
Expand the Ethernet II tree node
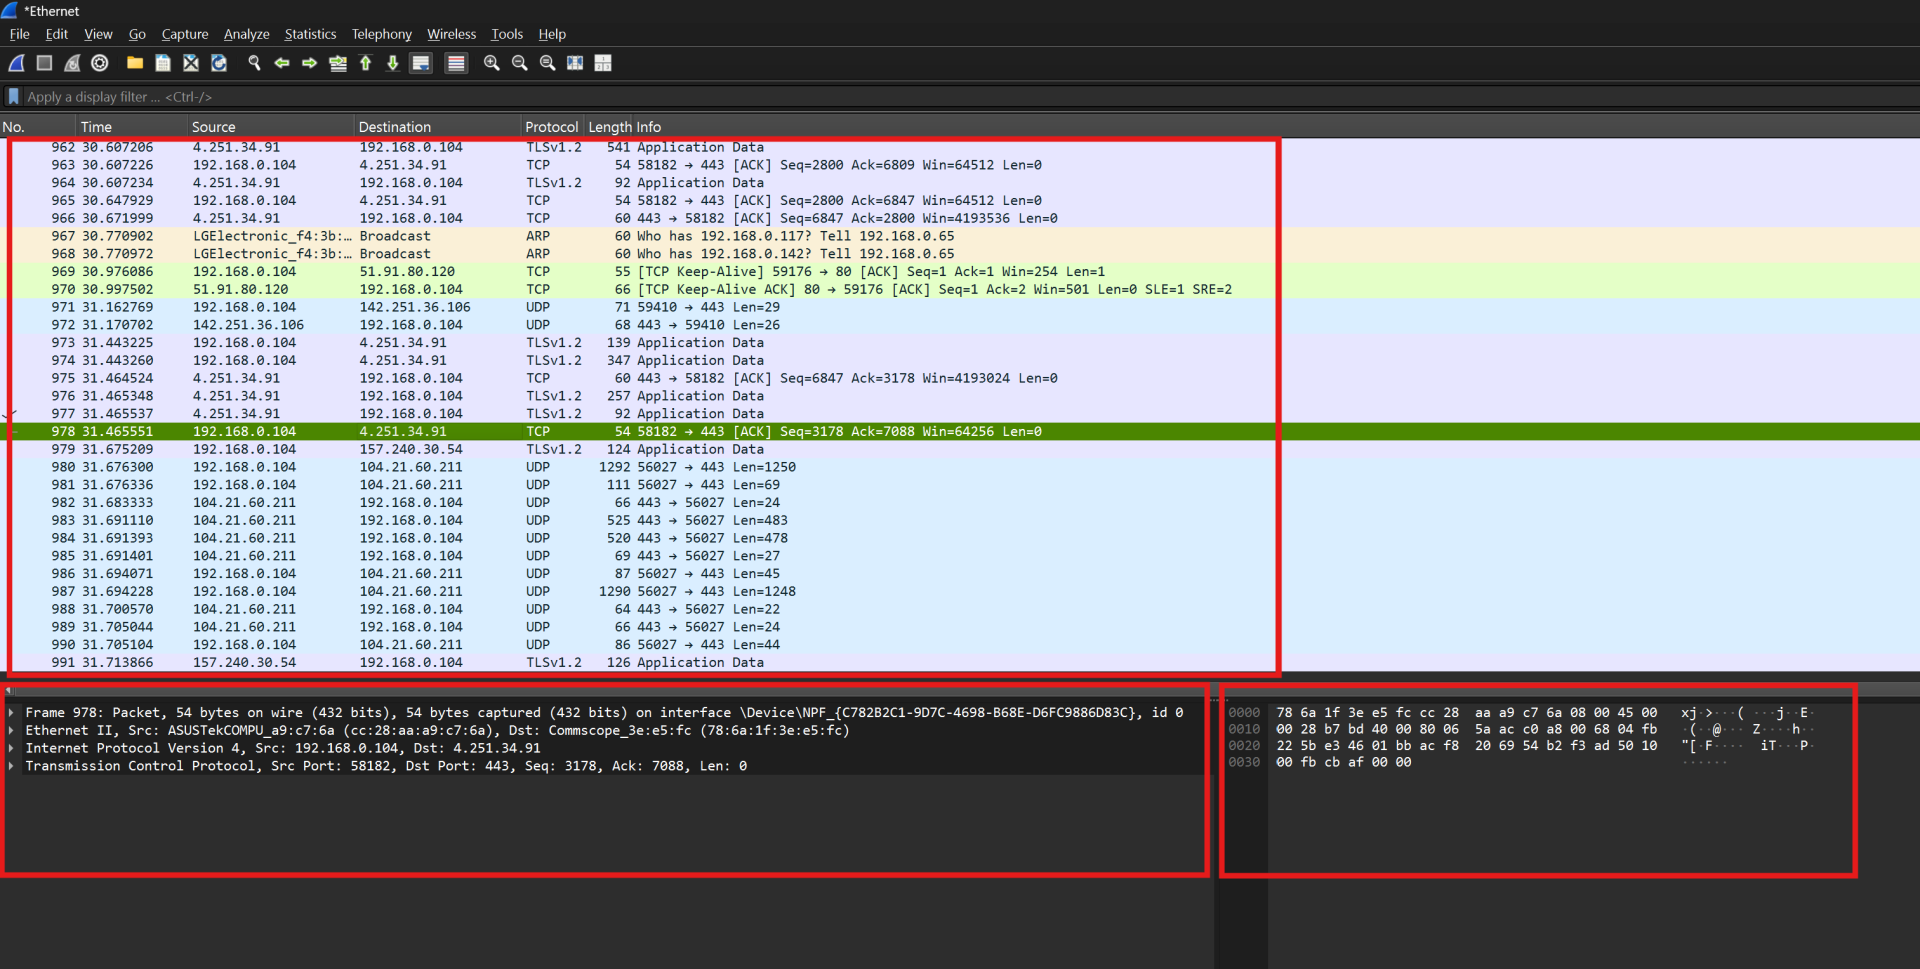11,731
